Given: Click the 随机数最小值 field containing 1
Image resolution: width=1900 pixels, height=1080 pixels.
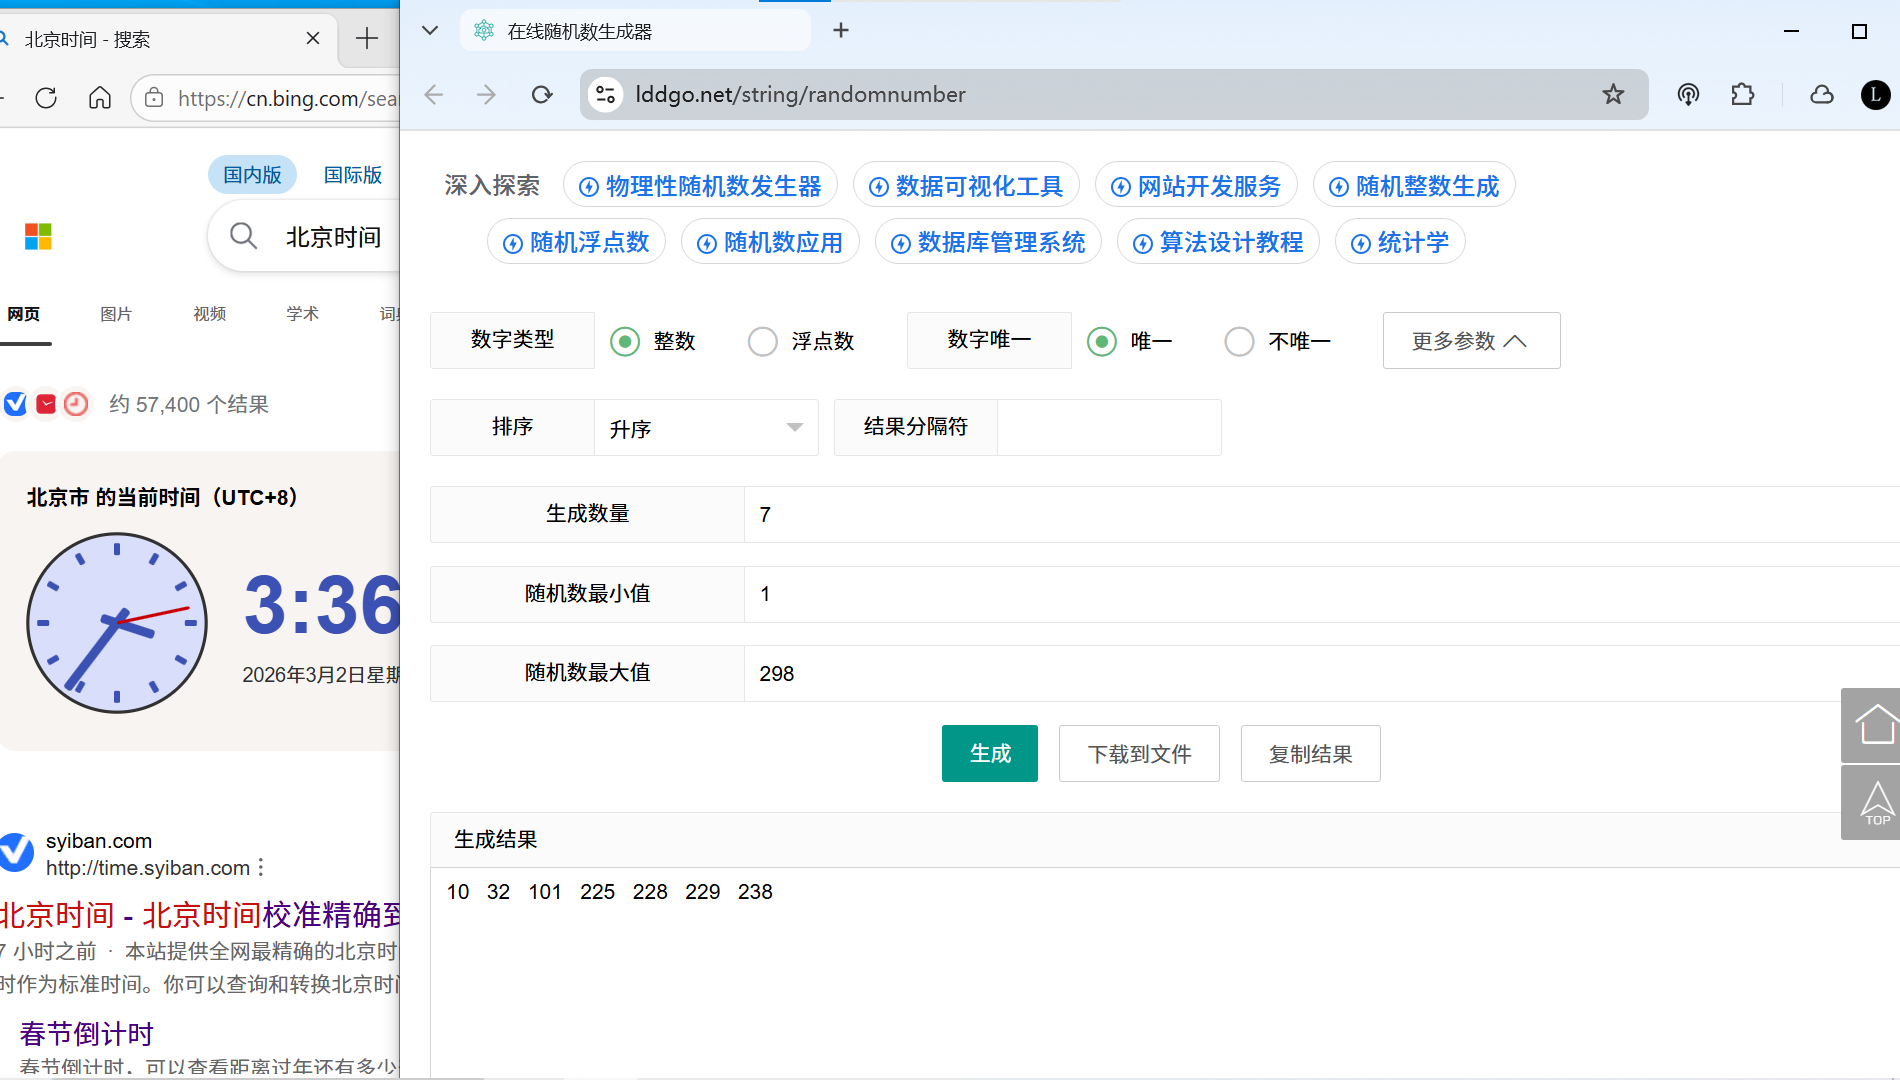Looking at the screenshot, I should pyautogui.click(x=1322, y=594).
